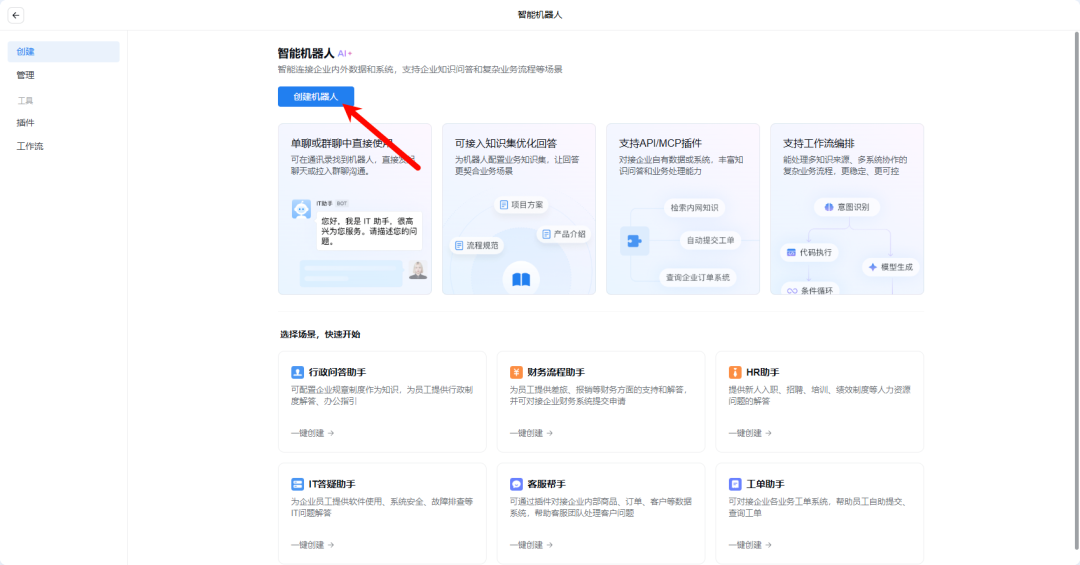Select the 客服帮手 card title
The height and width of the screenshot is (565, 1080).
[x=547, y=484]
